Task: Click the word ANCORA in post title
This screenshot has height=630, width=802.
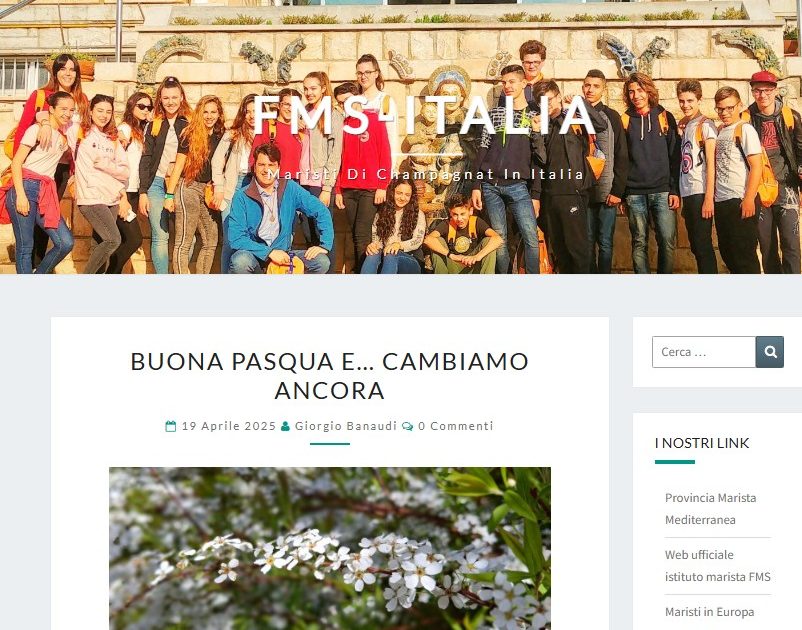Action: point(329,391)
